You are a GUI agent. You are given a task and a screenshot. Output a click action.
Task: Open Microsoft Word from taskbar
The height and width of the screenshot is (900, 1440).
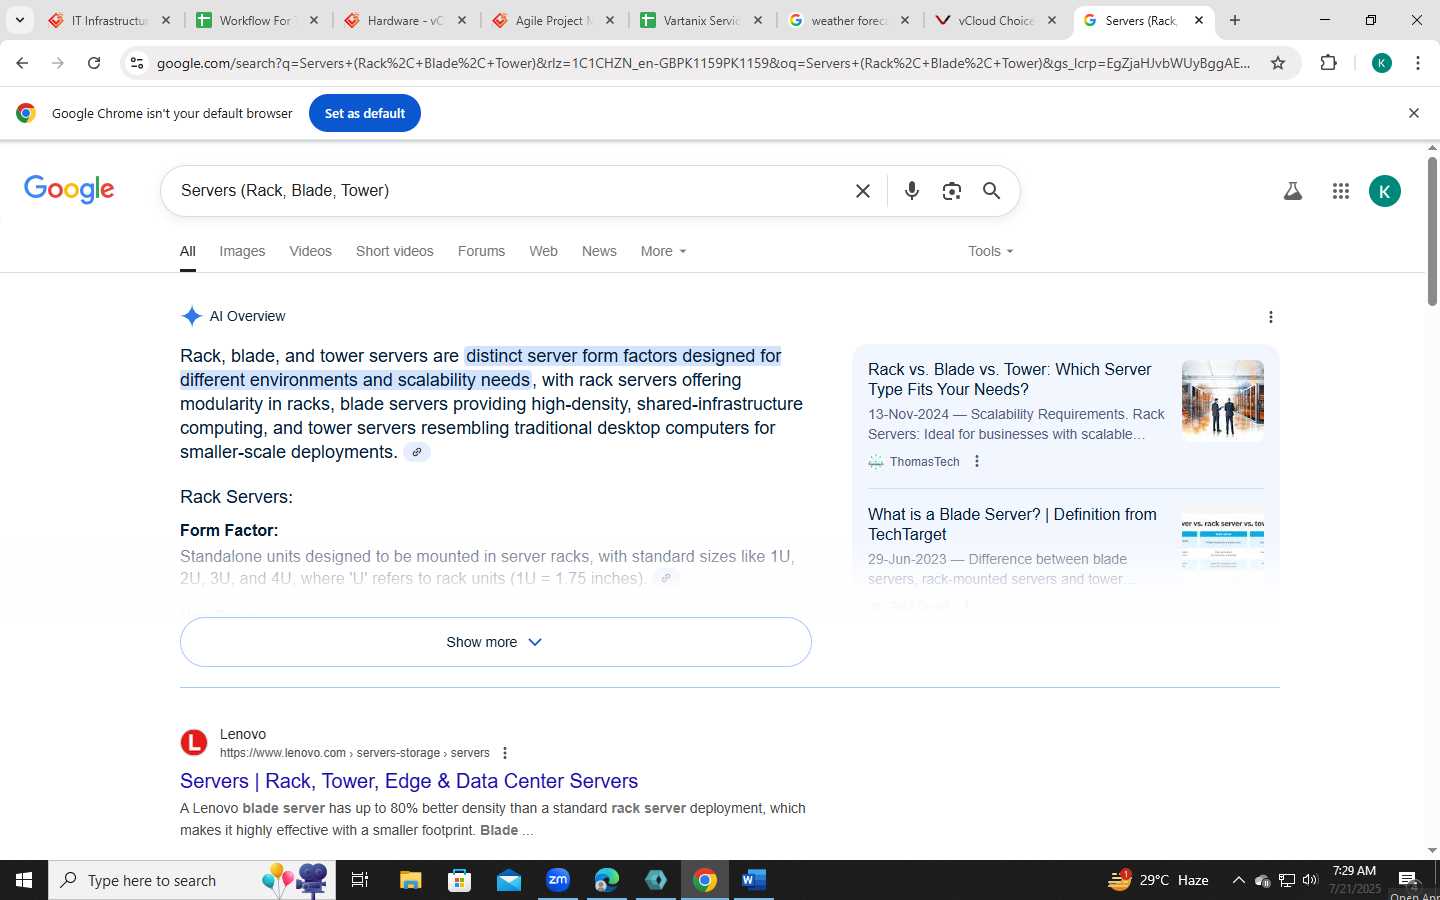pos(754,880)
